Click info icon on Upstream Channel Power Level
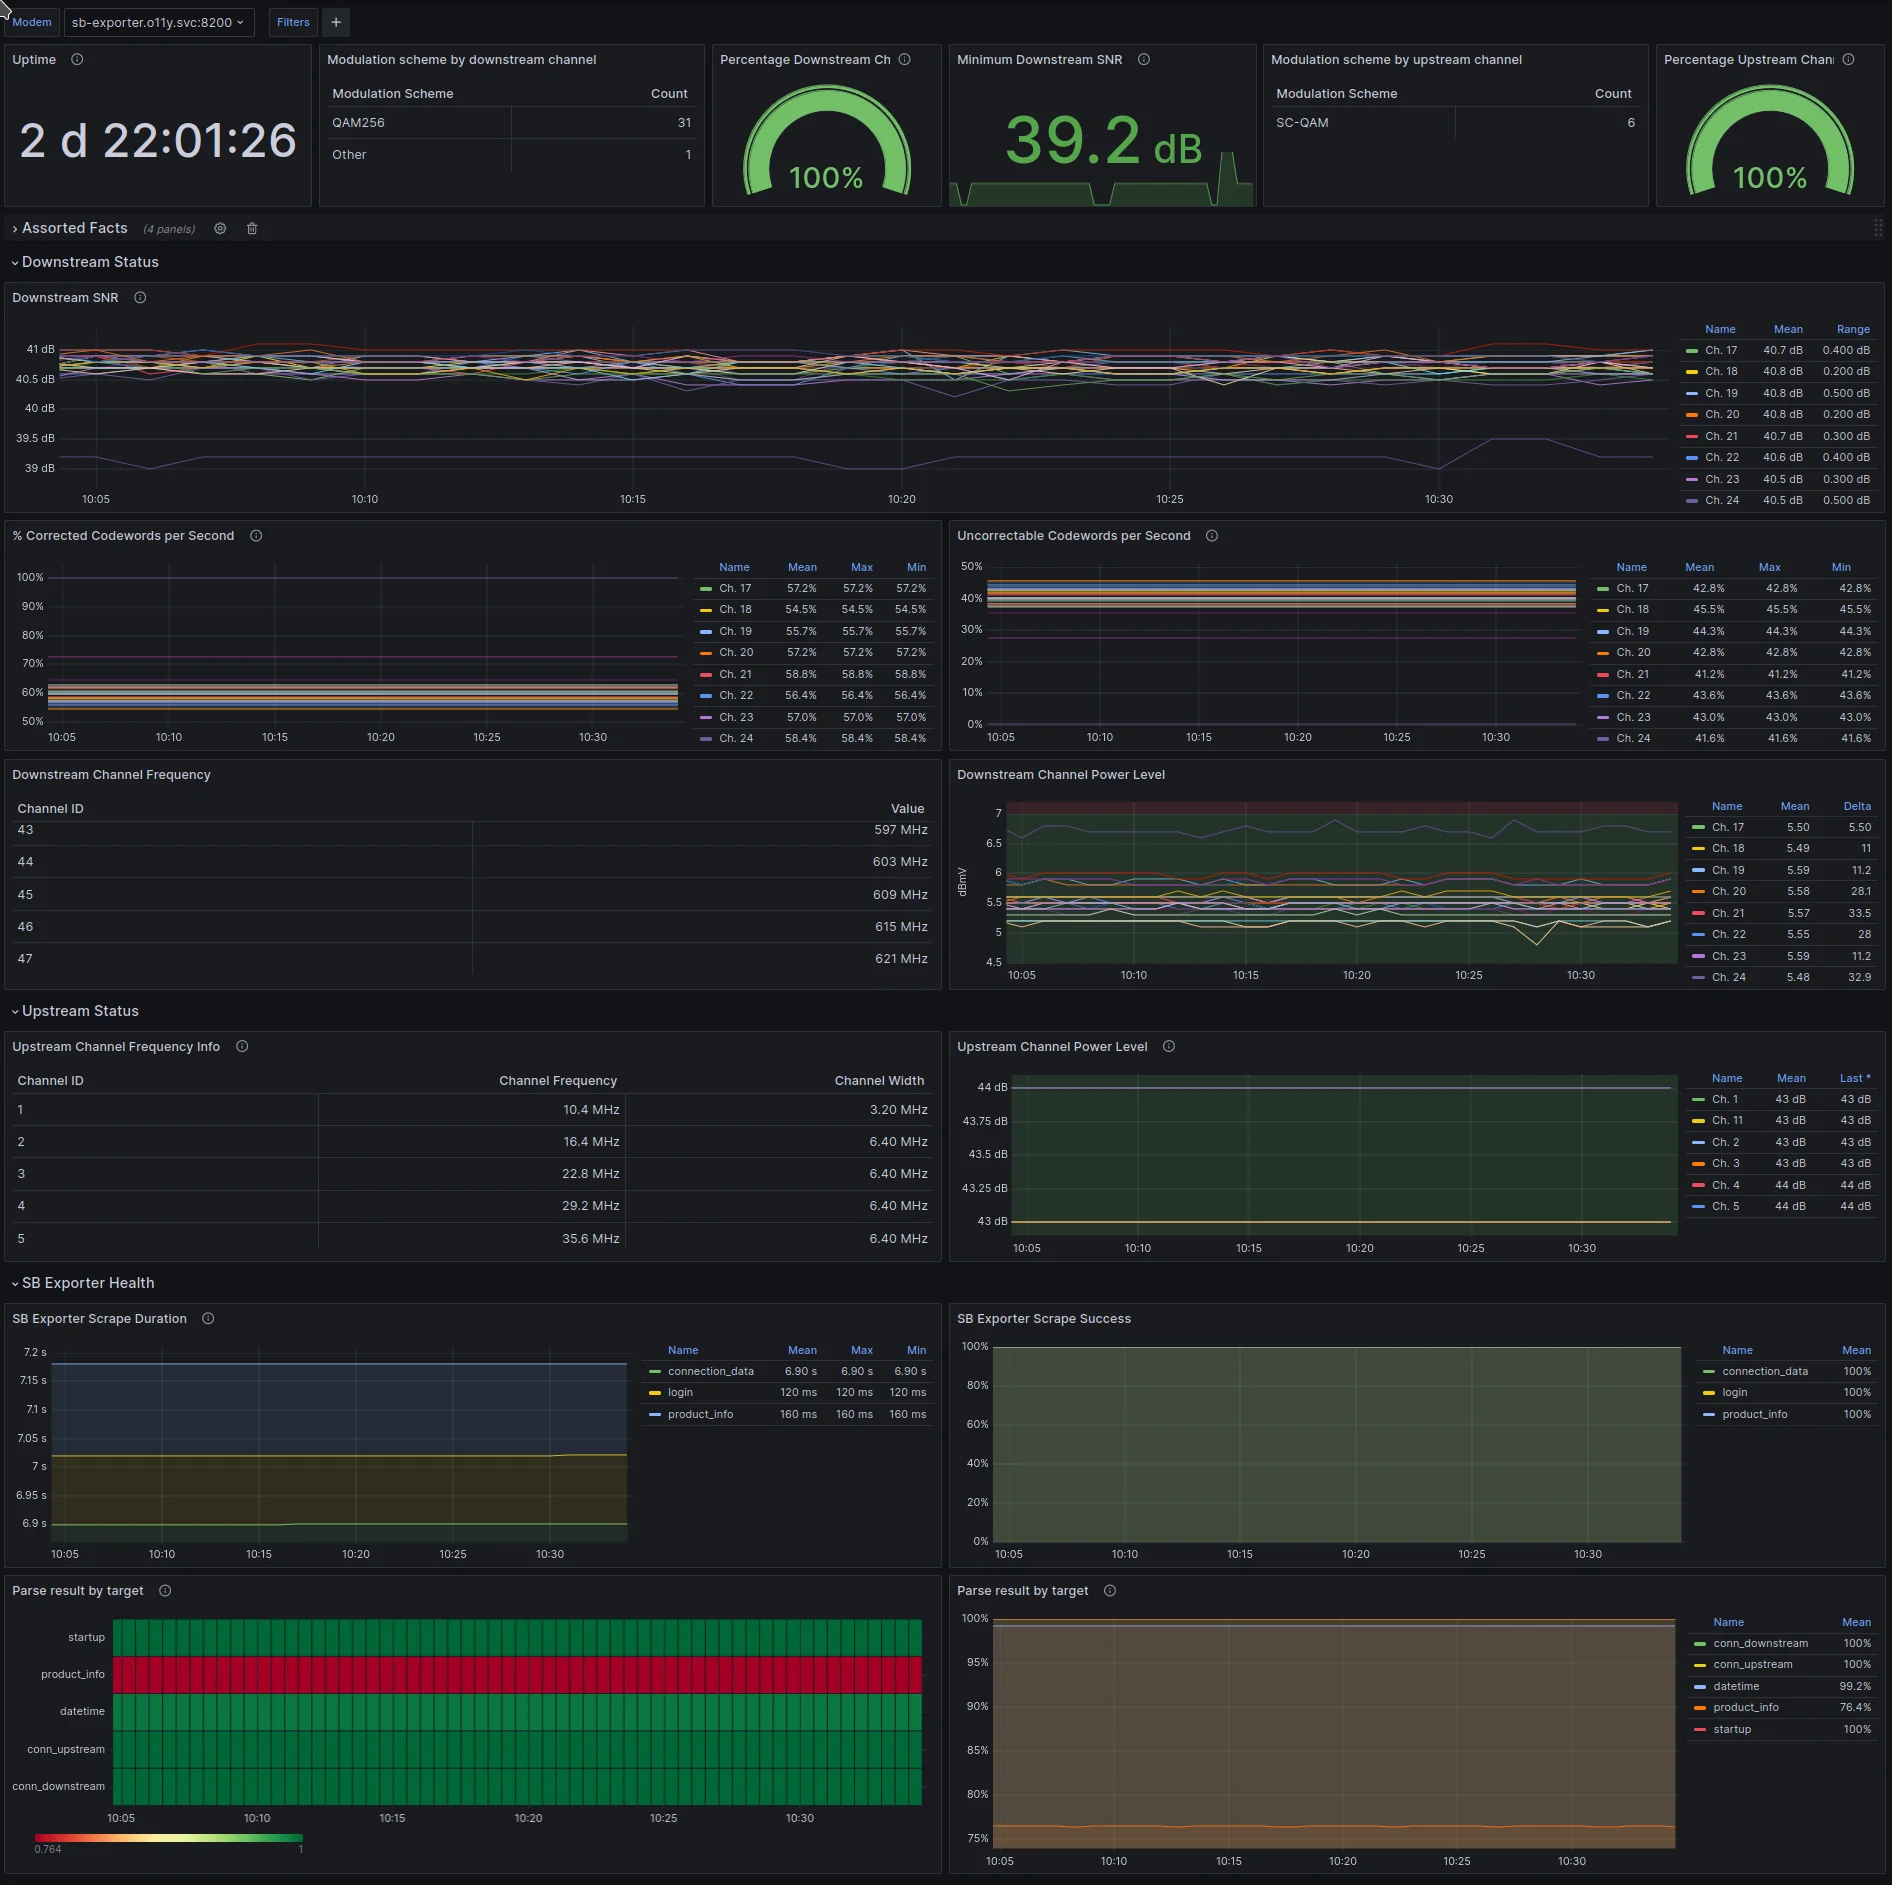 coord(1169,1047)
